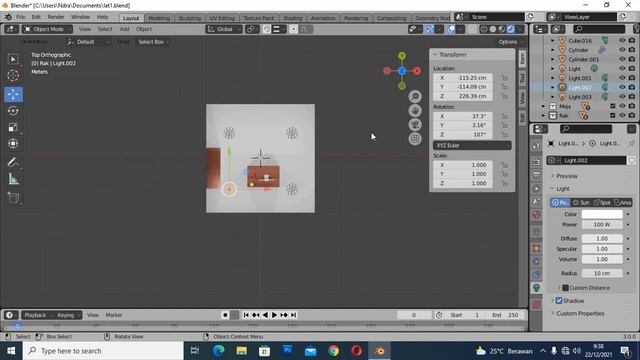Image resolution: width=640 pixels, height=360 pixels.
Task: Toggle render camera icon for Light.003
Action: [x=632, y=97]
